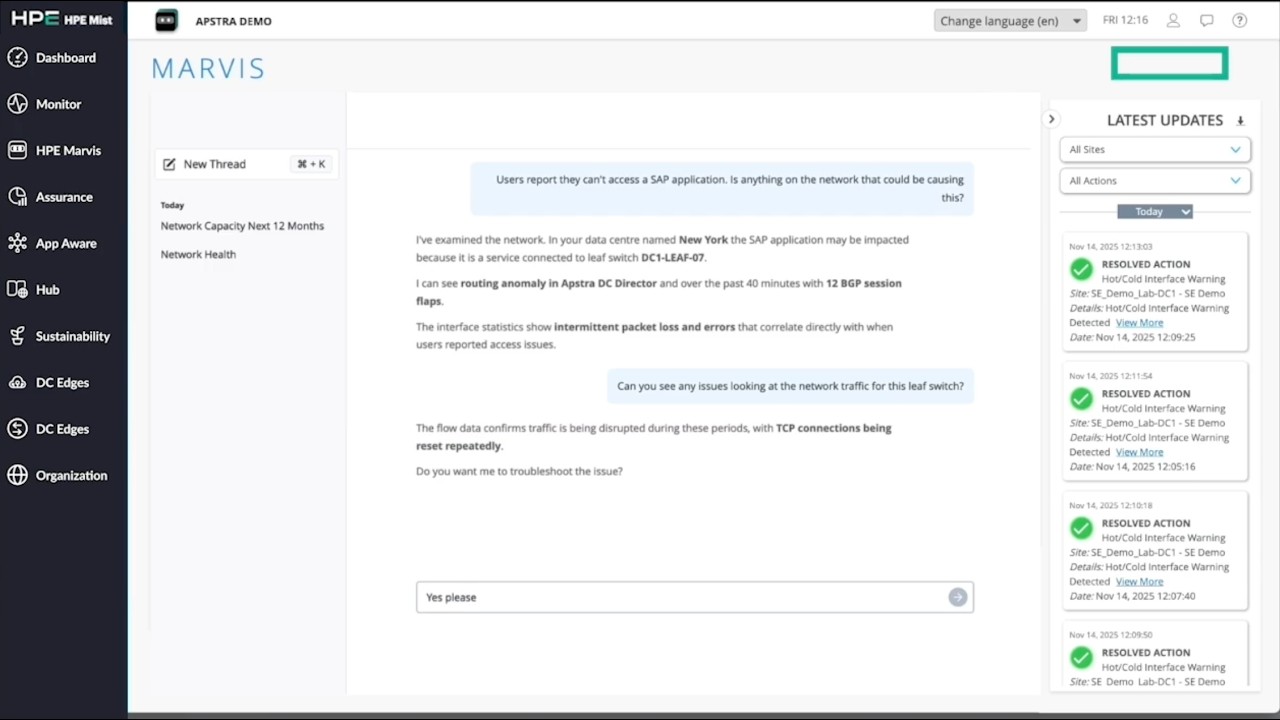Click the bold text TCP connections being reset repeatedly
The height and width of the screenshot is (720, 1280).
pyautogui.click(x=654, y=437)
